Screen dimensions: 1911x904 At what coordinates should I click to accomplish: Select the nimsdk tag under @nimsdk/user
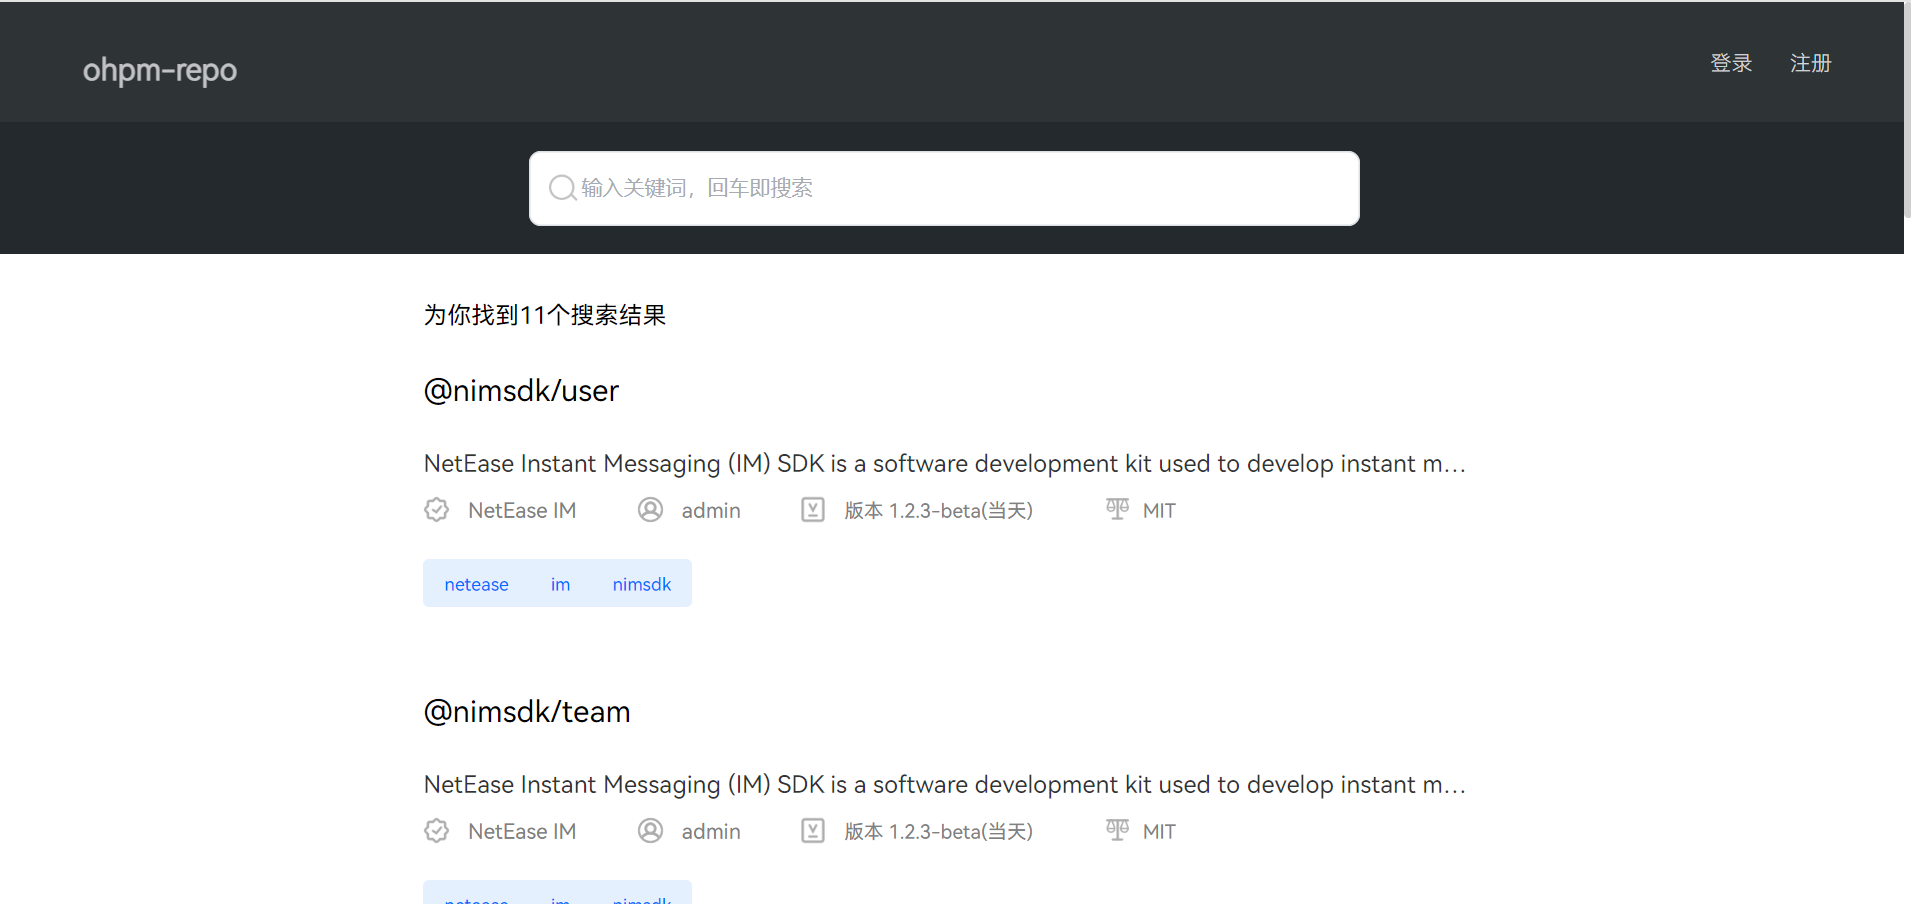(x=642, y=584)
